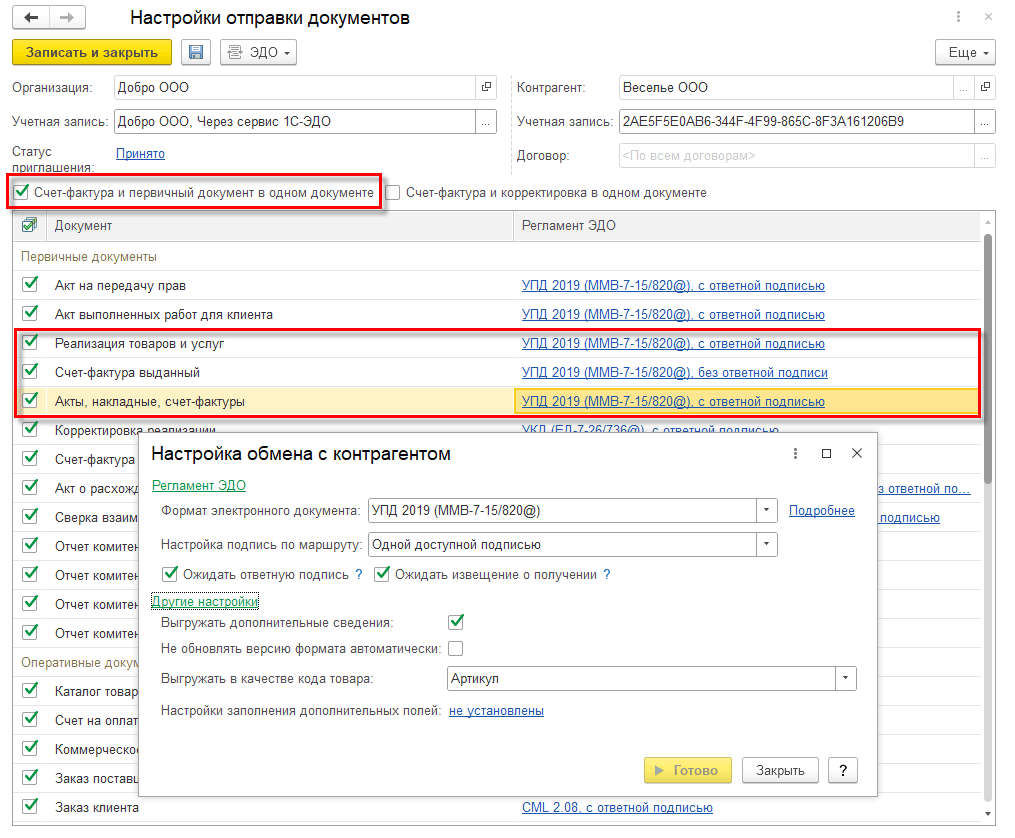
Task: Click the Закрыть button in dialog
Action: pyautogui.click(x=780, y=771)
